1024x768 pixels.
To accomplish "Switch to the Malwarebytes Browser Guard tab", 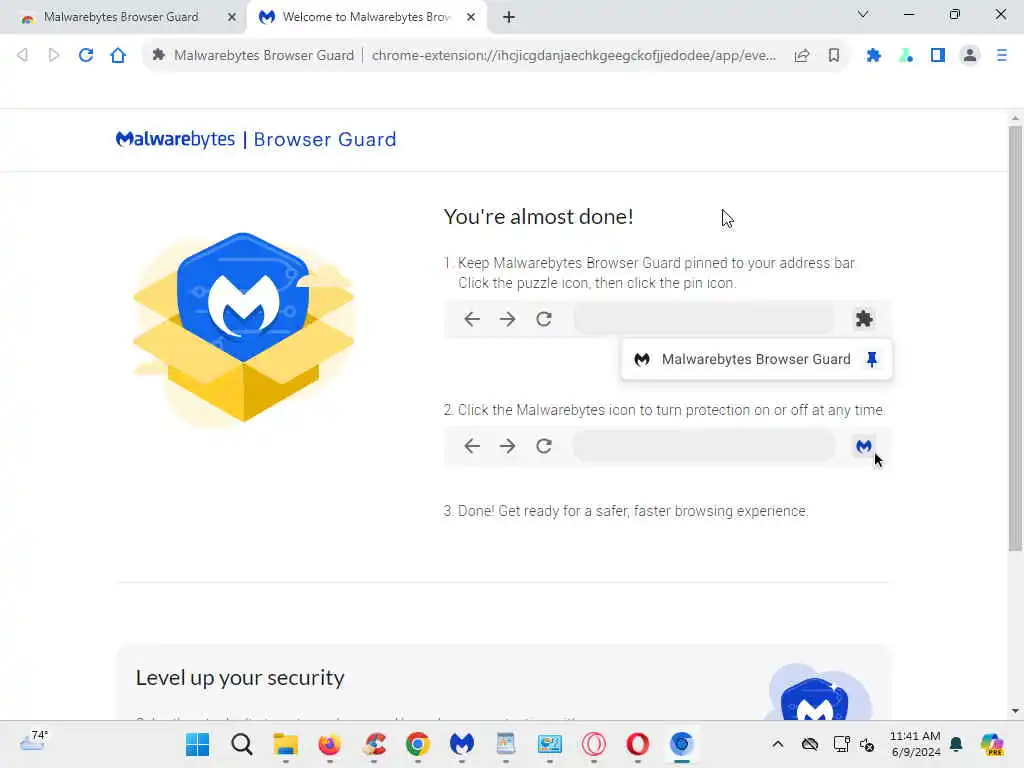I will (x=121, y=17).
